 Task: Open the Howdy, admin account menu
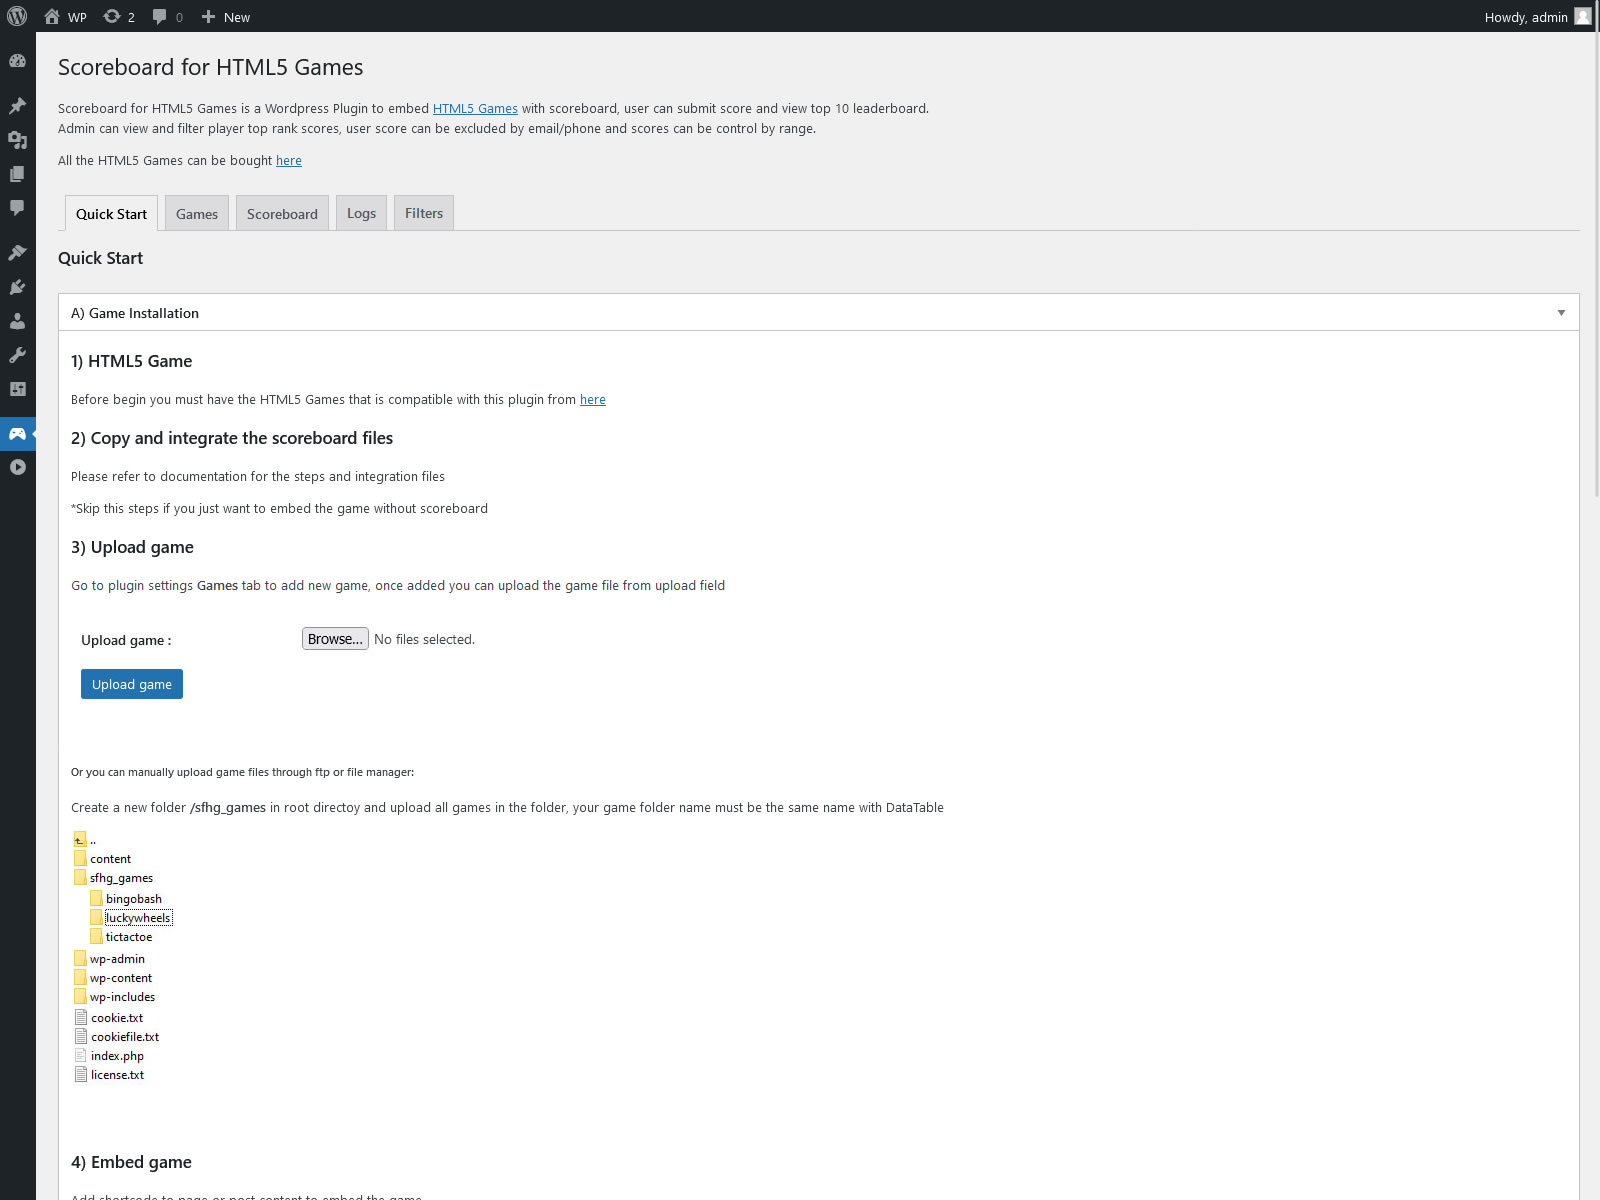click(x=1535, y=17)
